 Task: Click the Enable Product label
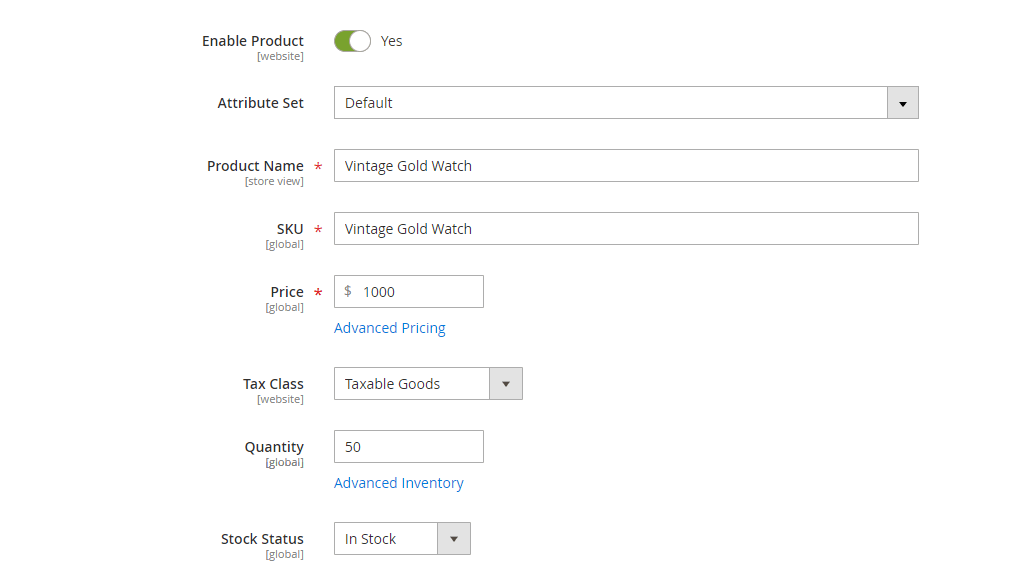click(253, 40)
